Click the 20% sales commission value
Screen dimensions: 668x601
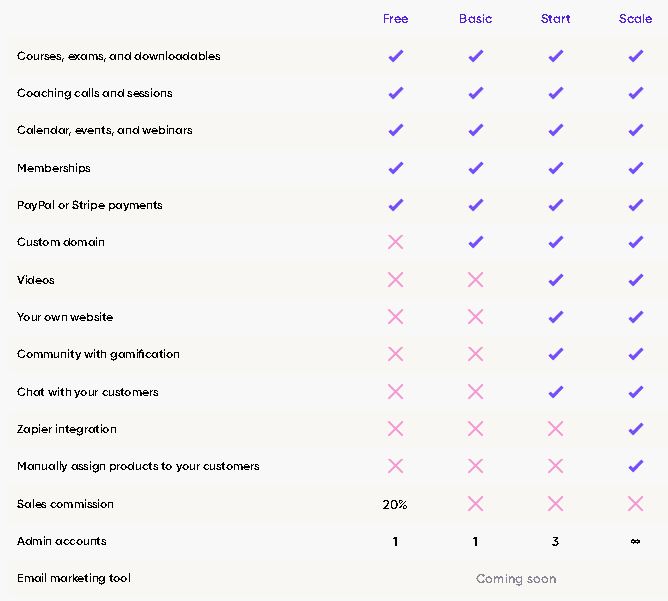point(395,504)
